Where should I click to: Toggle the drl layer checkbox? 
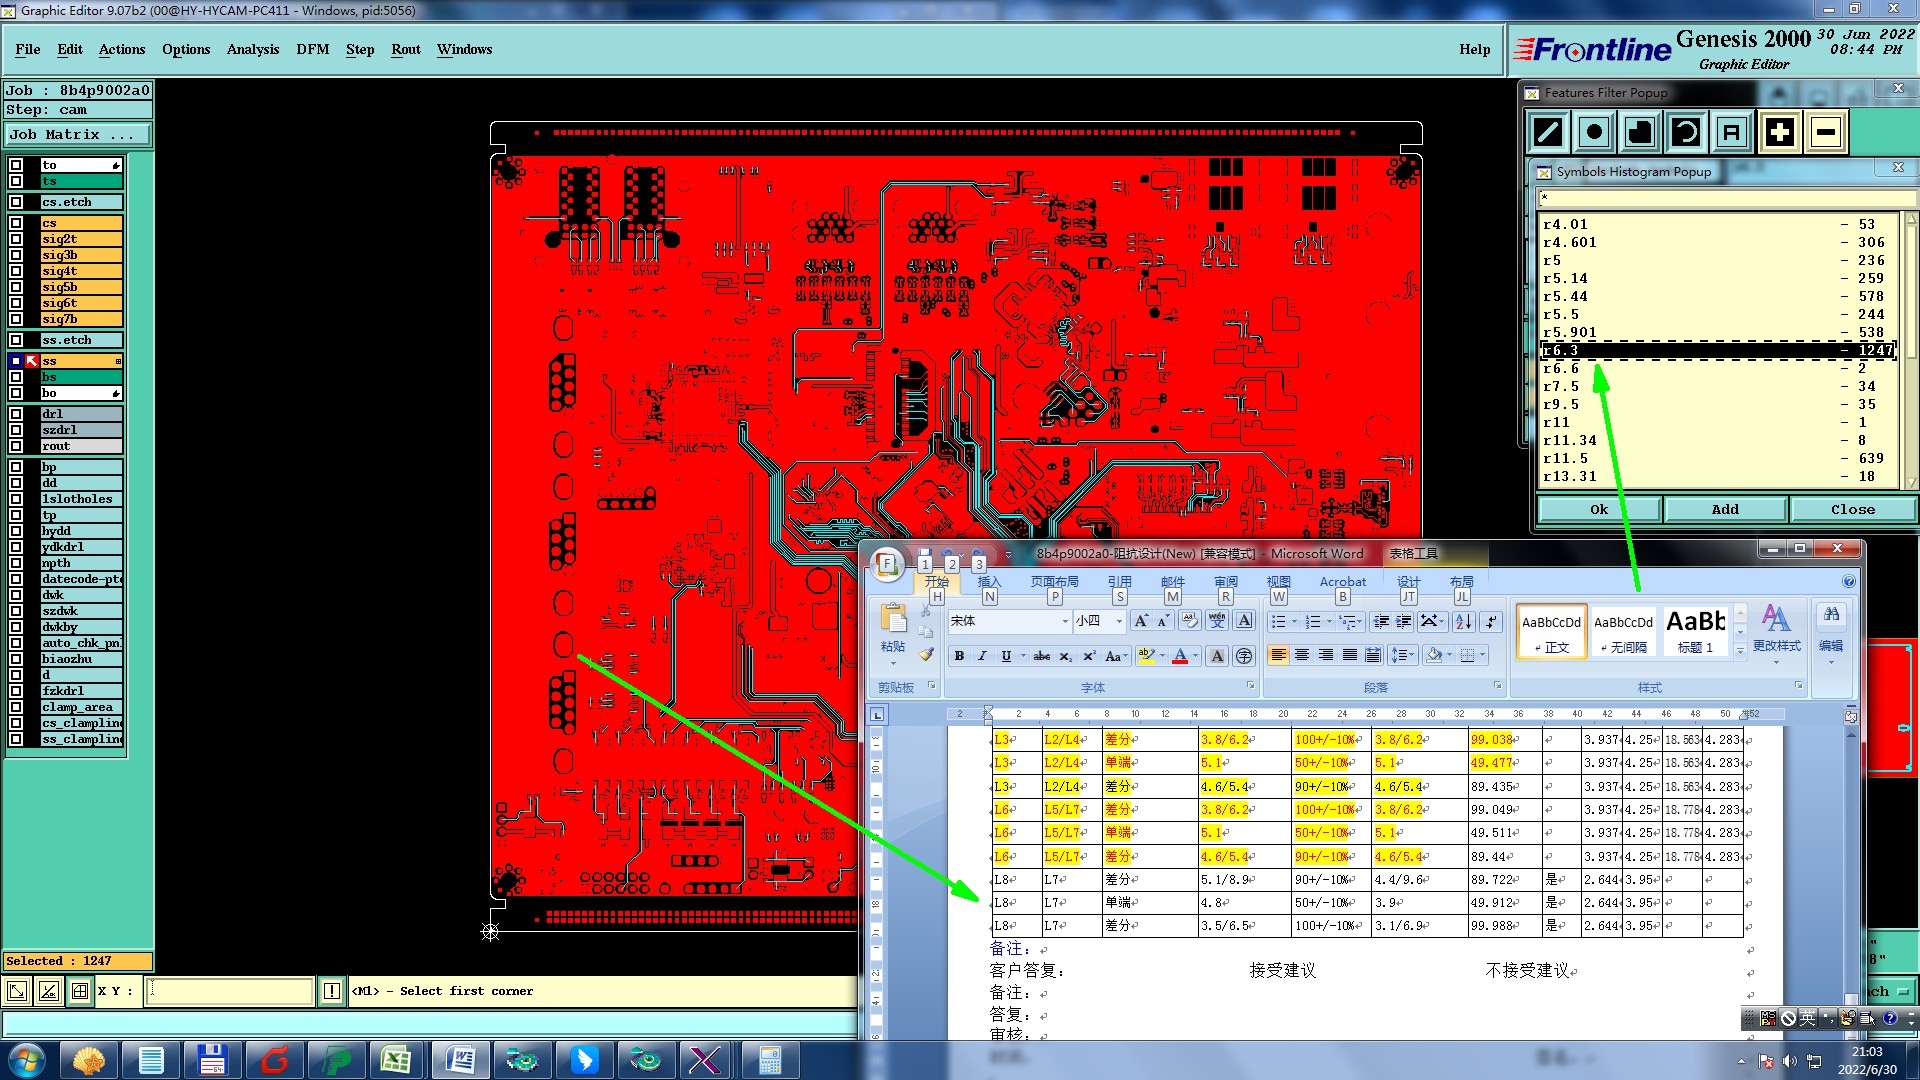coord(16,414)
